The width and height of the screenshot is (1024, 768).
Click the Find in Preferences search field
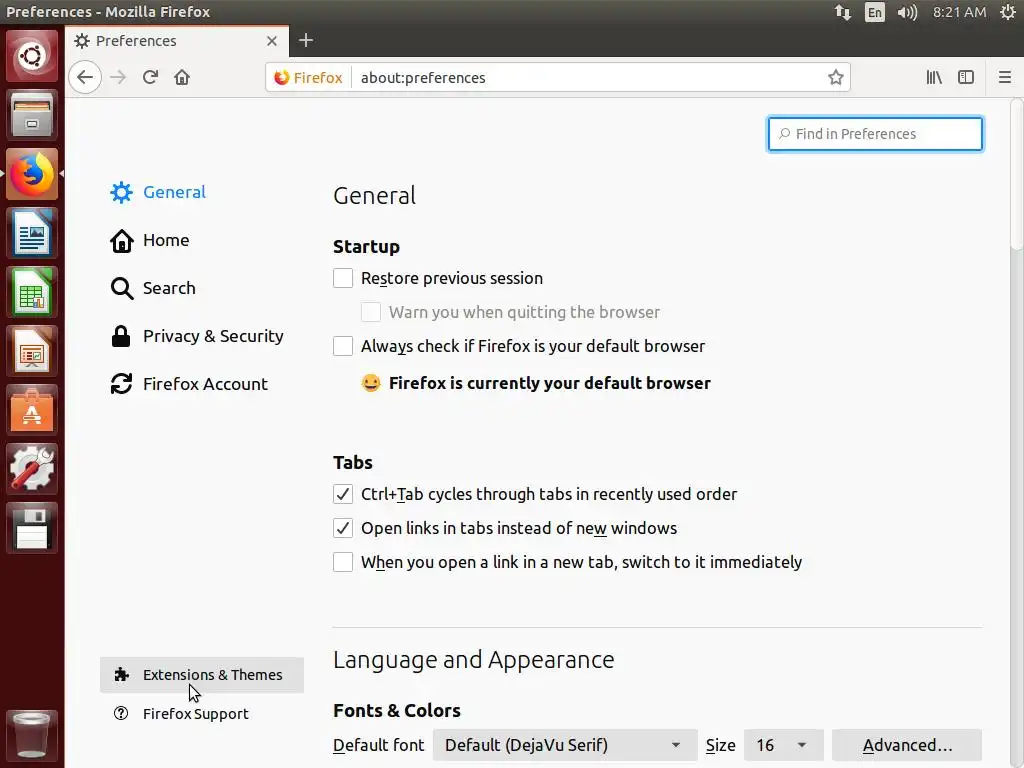[875, 134]
